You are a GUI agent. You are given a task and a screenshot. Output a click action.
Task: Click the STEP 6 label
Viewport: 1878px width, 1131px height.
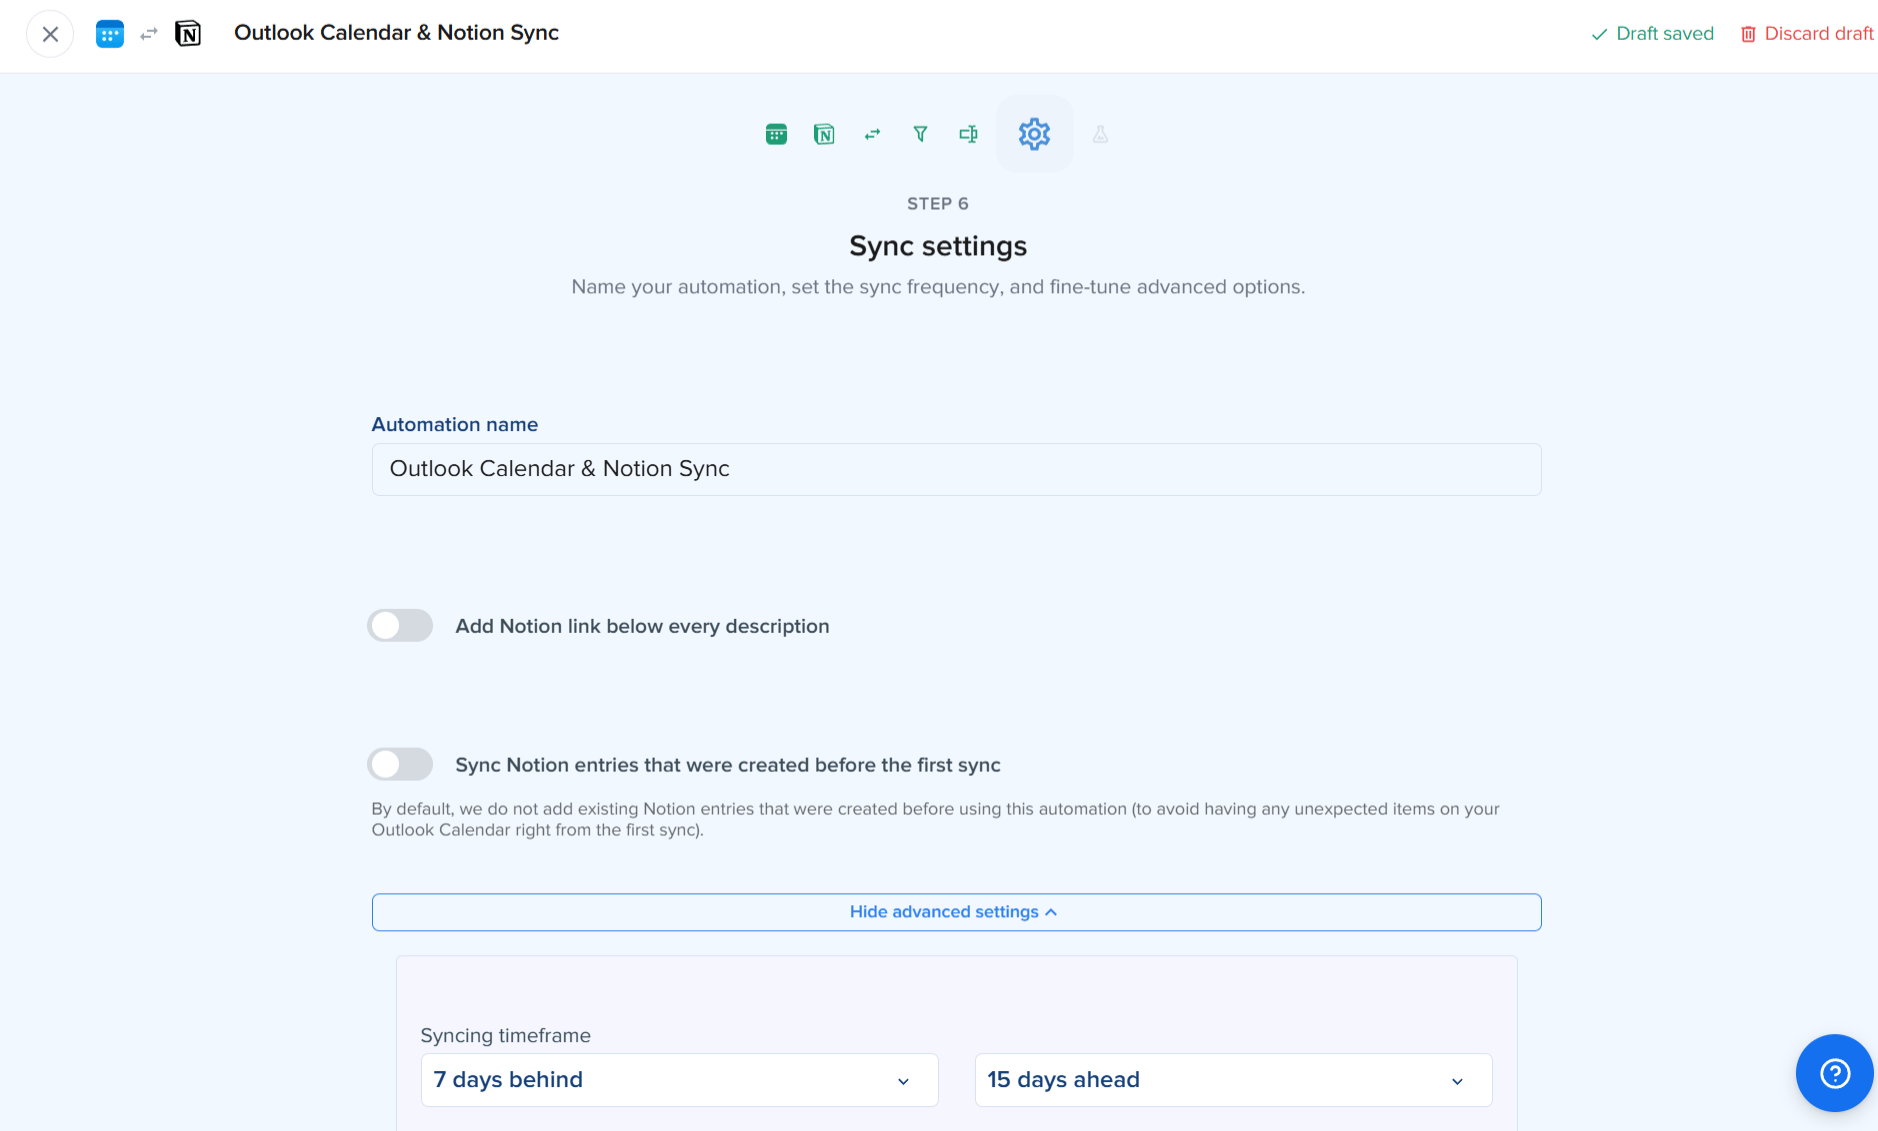[x=938, y=204]
